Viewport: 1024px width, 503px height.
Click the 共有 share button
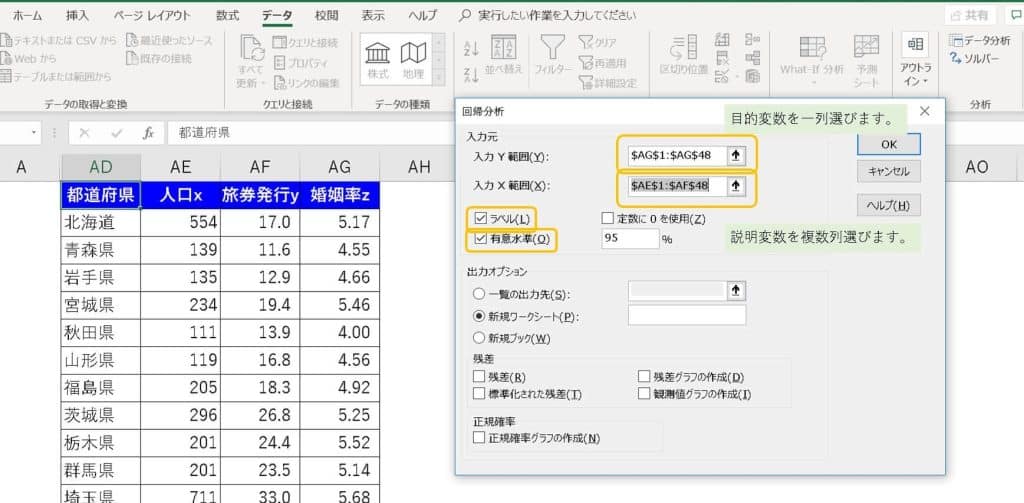pos(970,16)
